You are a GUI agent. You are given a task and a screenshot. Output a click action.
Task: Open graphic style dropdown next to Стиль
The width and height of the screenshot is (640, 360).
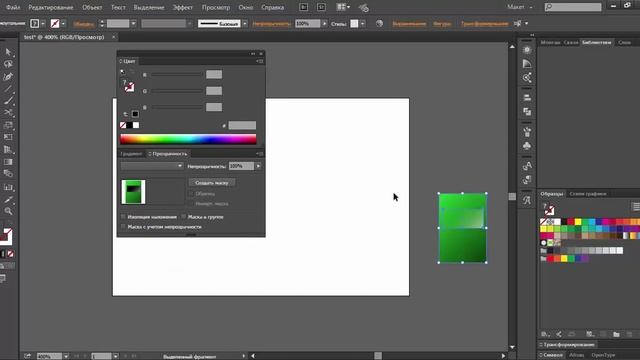[362, 24]
